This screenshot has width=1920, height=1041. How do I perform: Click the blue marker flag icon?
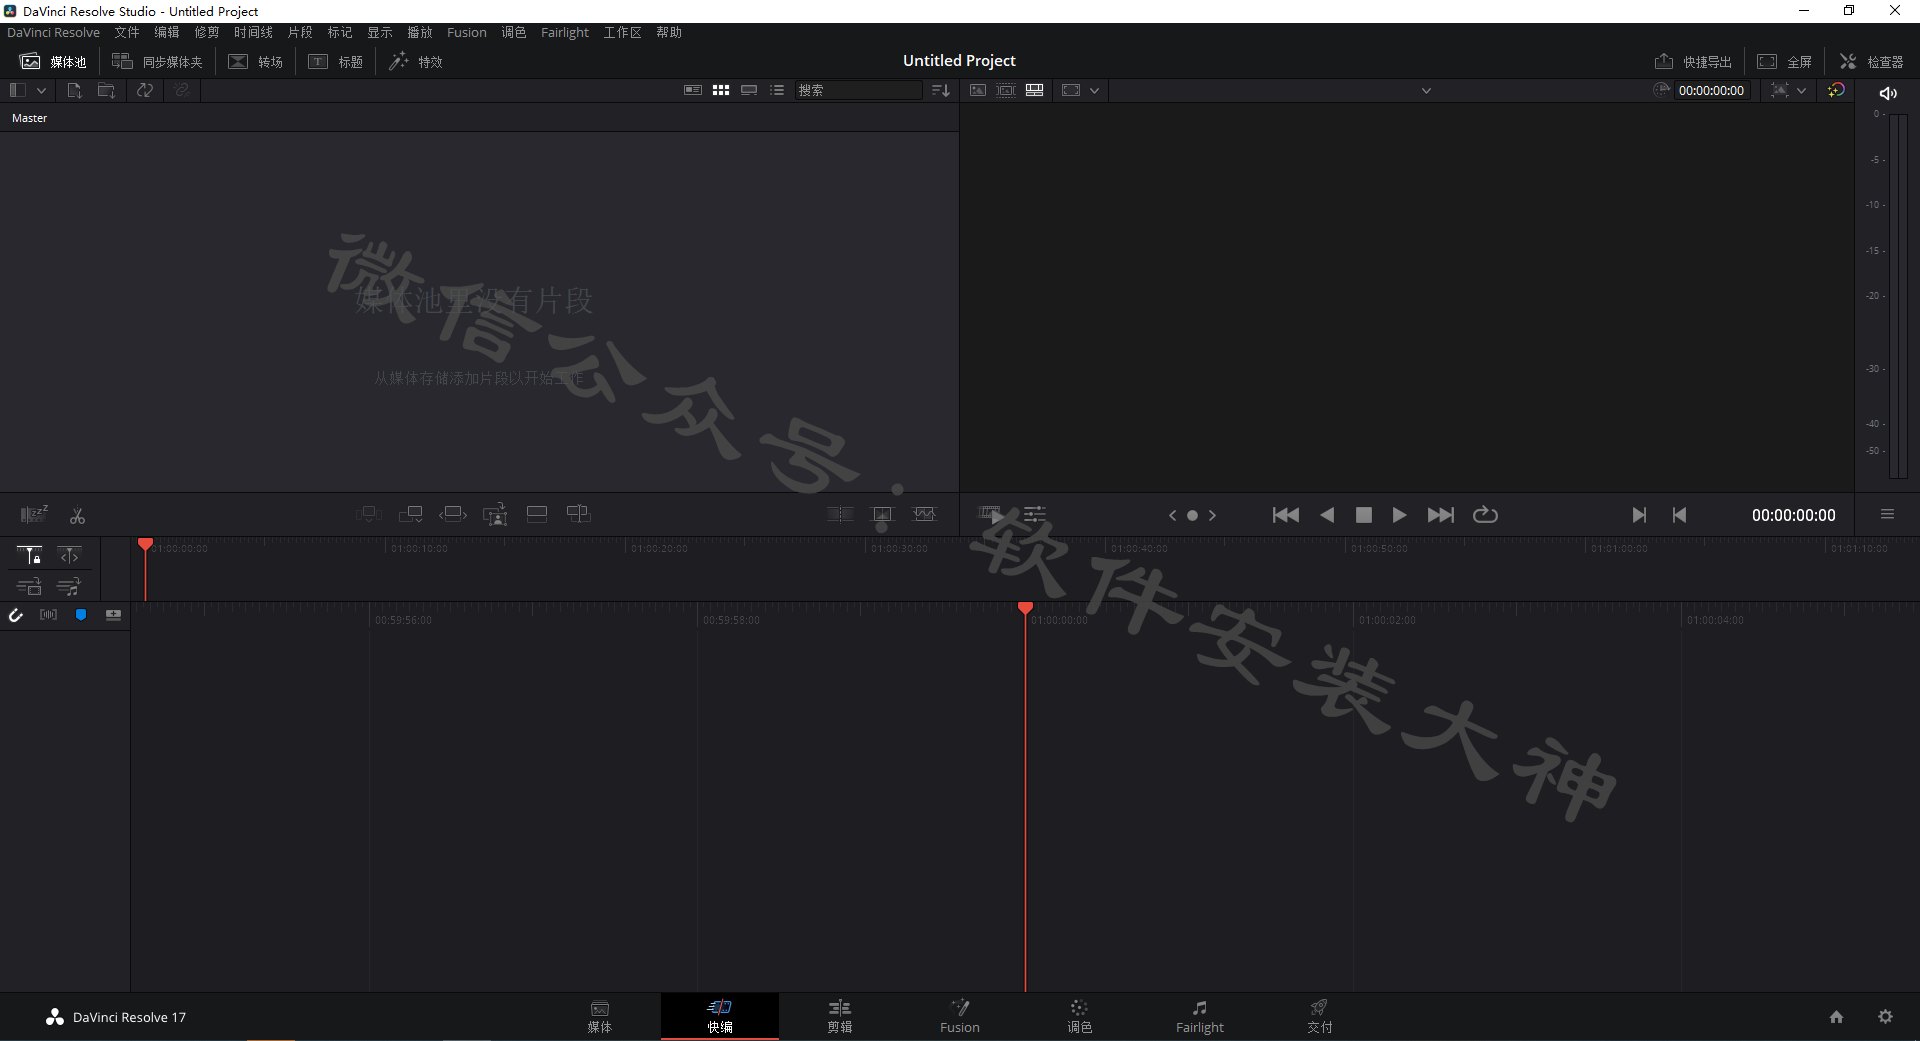point(81,615)
